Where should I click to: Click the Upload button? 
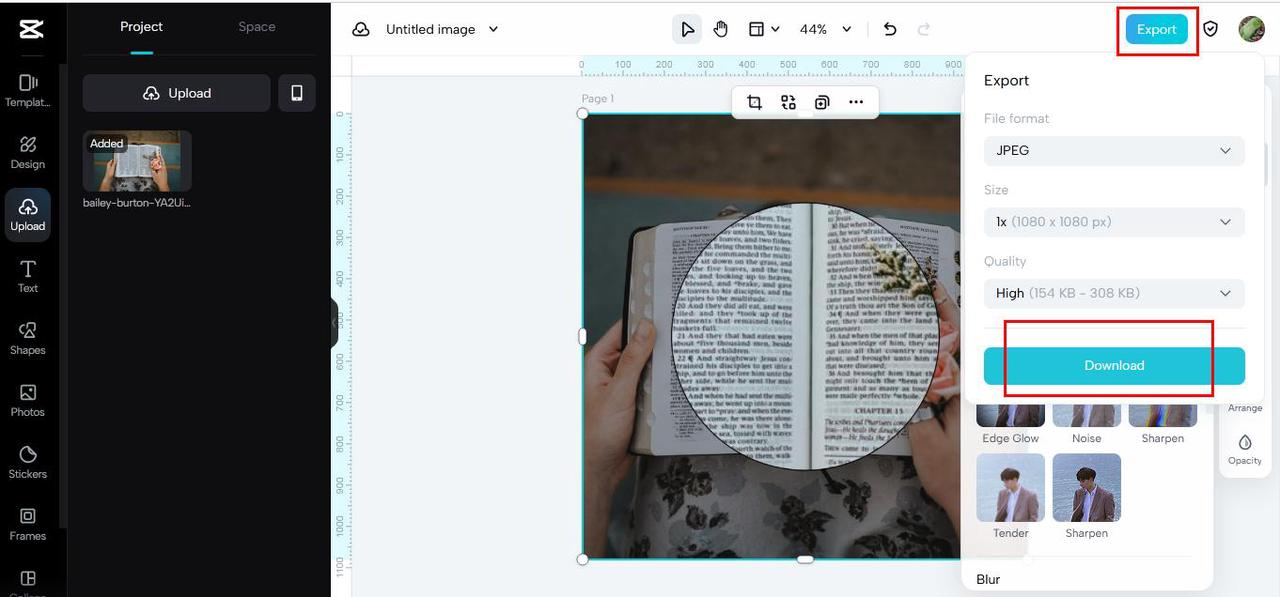click(177, 93)
